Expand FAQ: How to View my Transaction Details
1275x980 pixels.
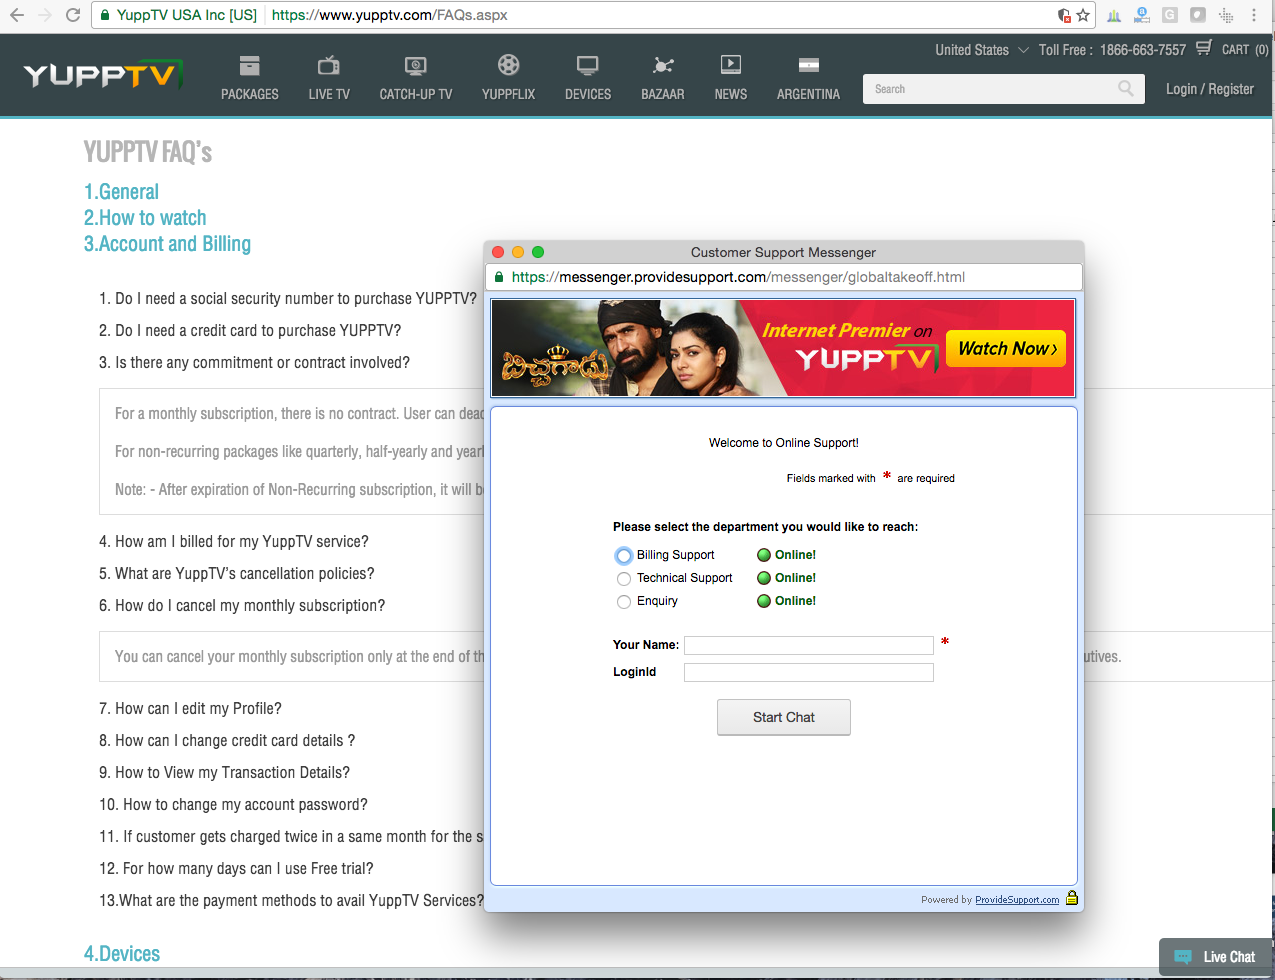click(x=224, y=772)
